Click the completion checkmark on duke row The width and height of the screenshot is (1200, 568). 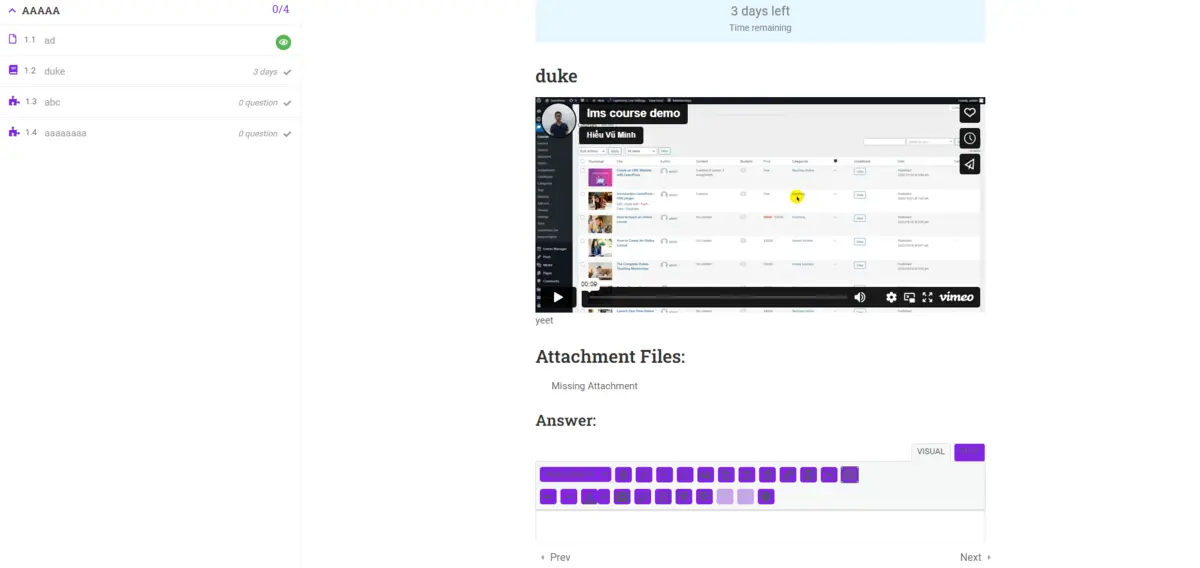point(288,72)
